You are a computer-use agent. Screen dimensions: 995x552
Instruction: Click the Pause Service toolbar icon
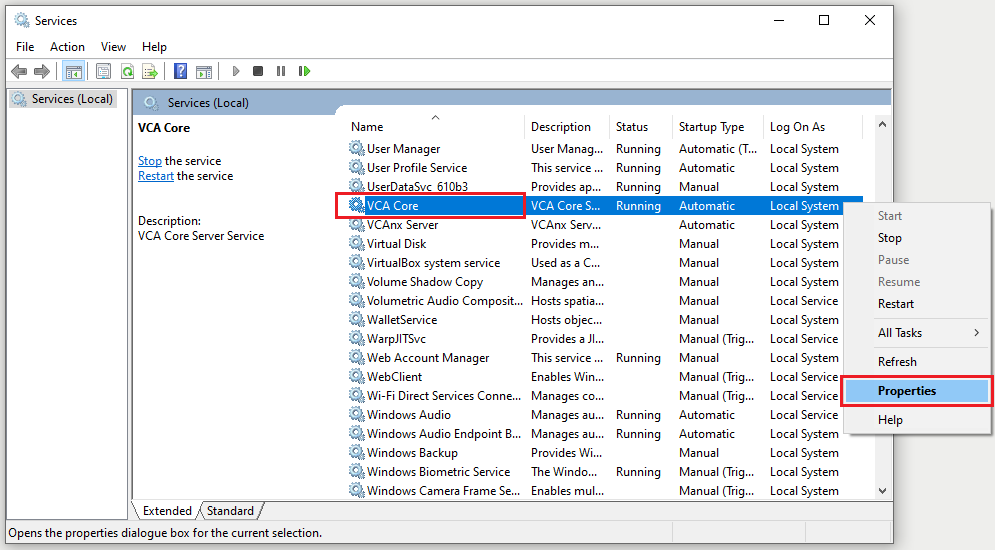click(x=281, y=71)
